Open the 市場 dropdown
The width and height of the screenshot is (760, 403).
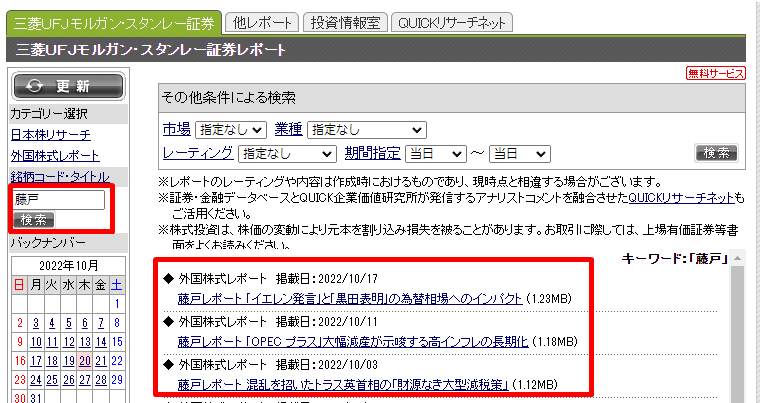pyautogui.click(x=231, y=130)
